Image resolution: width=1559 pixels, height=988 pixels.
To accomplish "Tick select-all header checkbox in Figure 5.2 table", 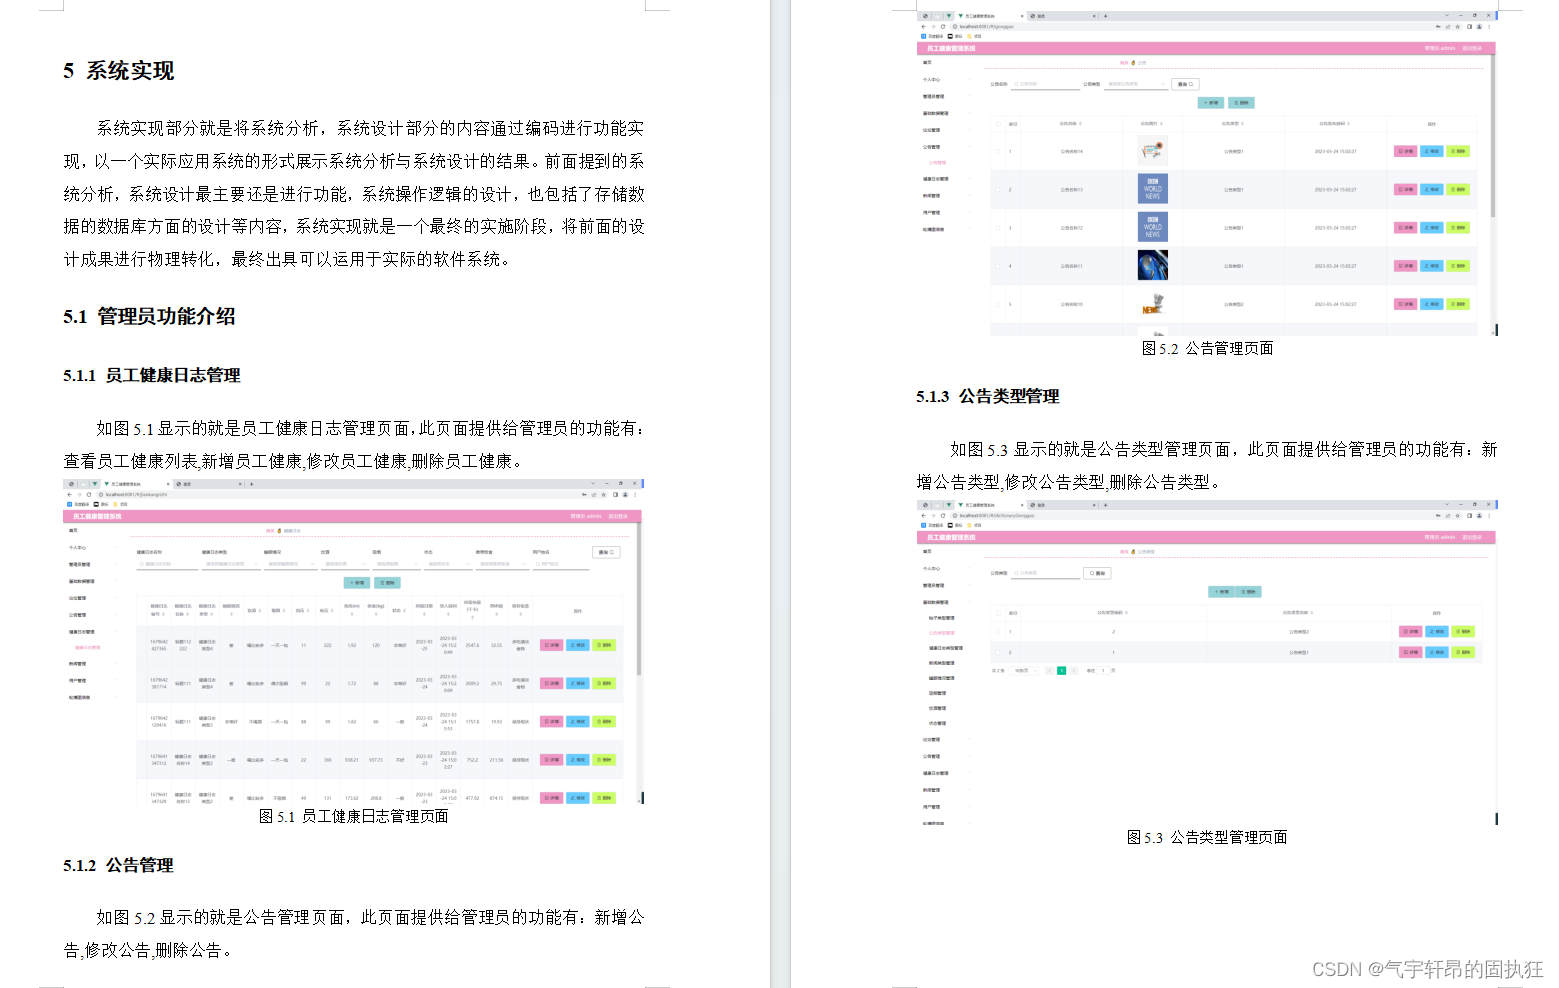I will tap(997, 124).
